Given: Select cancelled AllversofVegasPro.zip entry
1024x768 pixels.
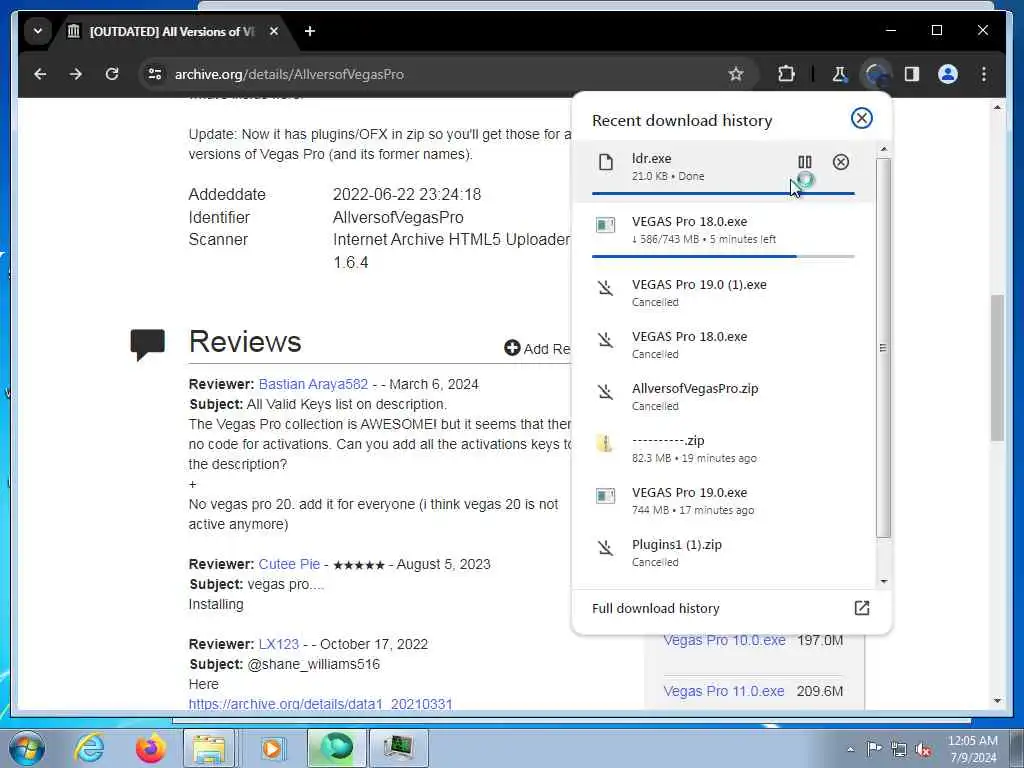Looking at the screenshot, I should [723, 396].
